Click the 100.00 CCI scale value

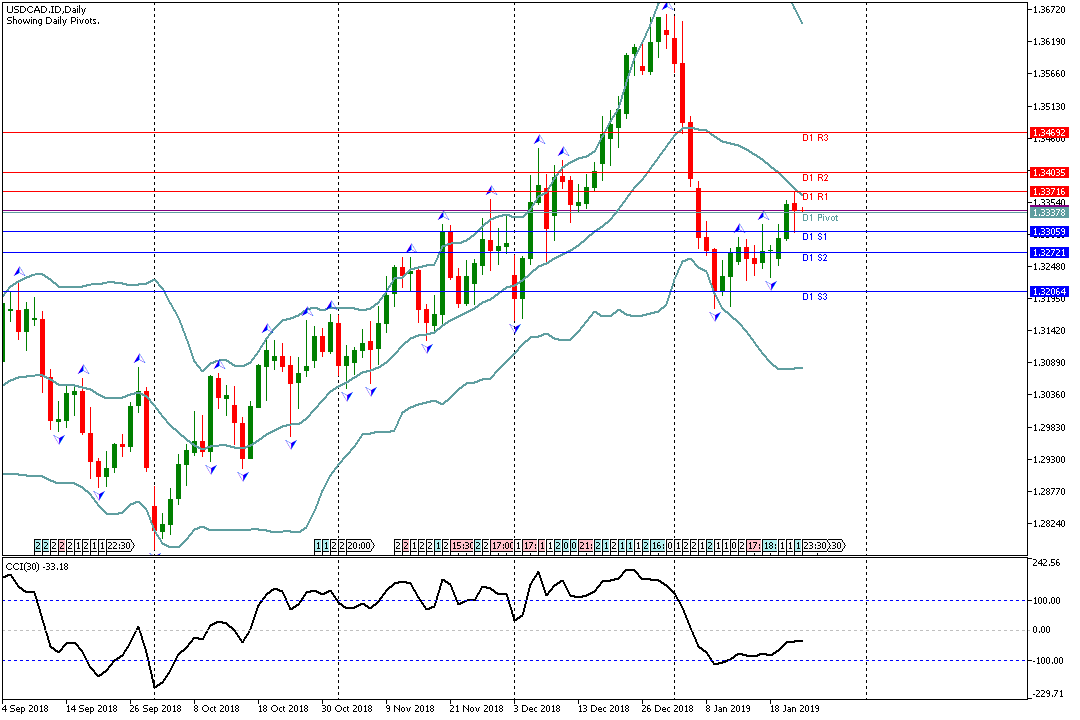(x=1047, y=601)
